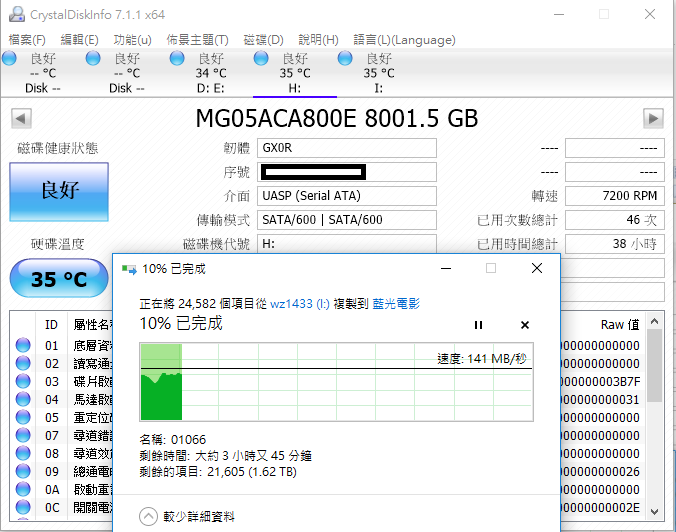Image resolution: width=676 pixels, height=532 pixels.
Task: Click the remaining time text 3 小時又 45 分鐘
Action: [266, 456]
